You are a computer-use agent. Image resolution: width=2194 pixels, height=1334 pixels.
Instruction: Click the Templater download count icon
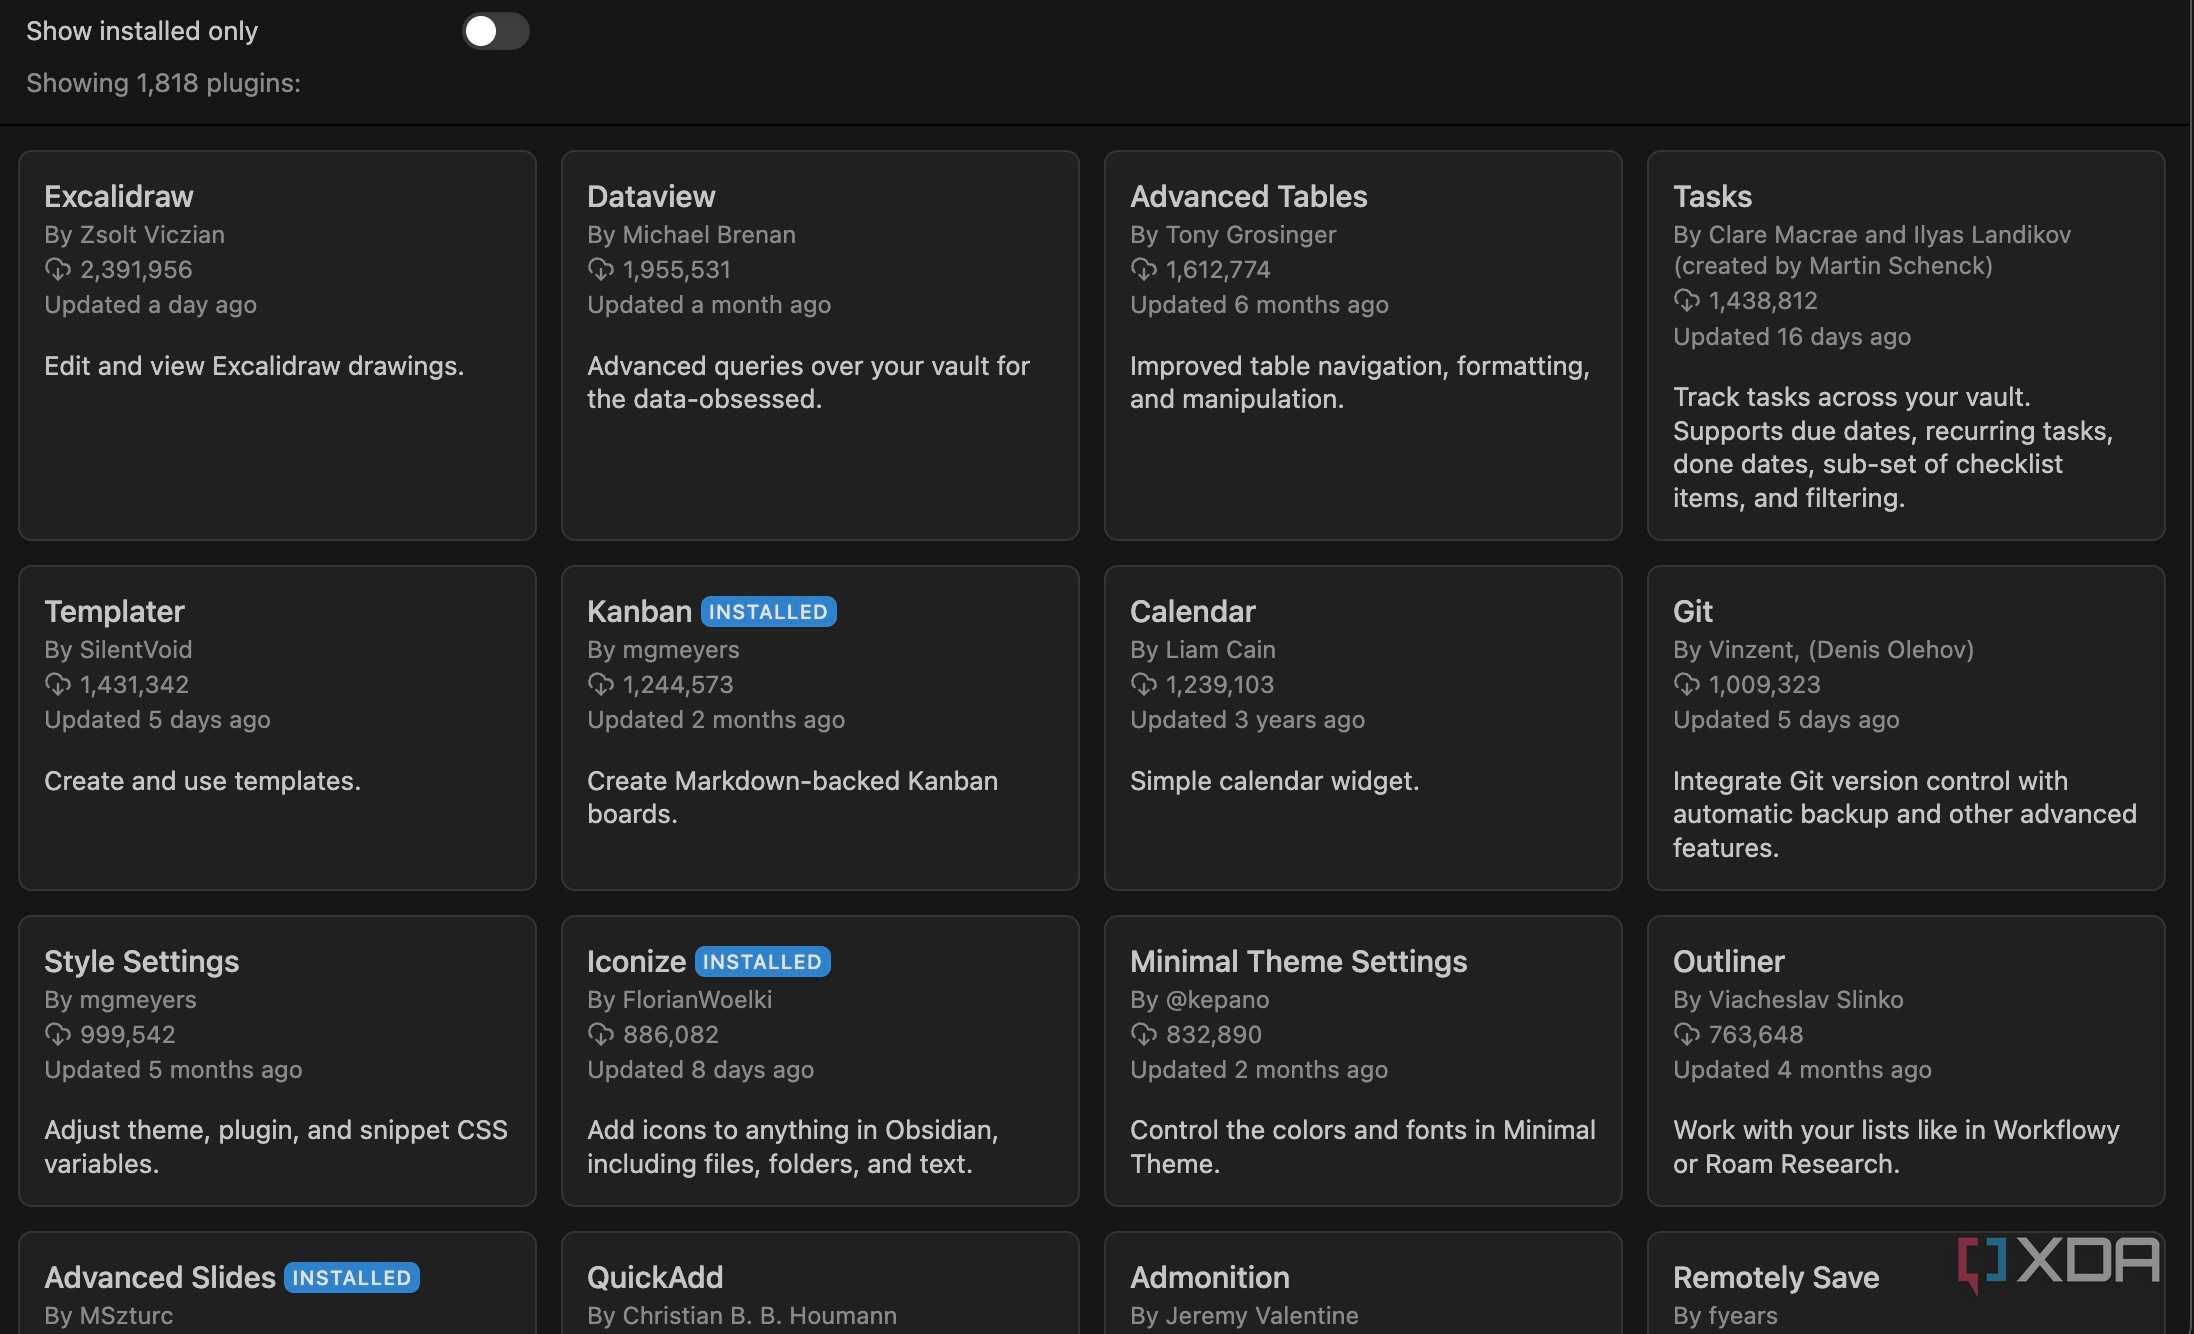[58, 685]
